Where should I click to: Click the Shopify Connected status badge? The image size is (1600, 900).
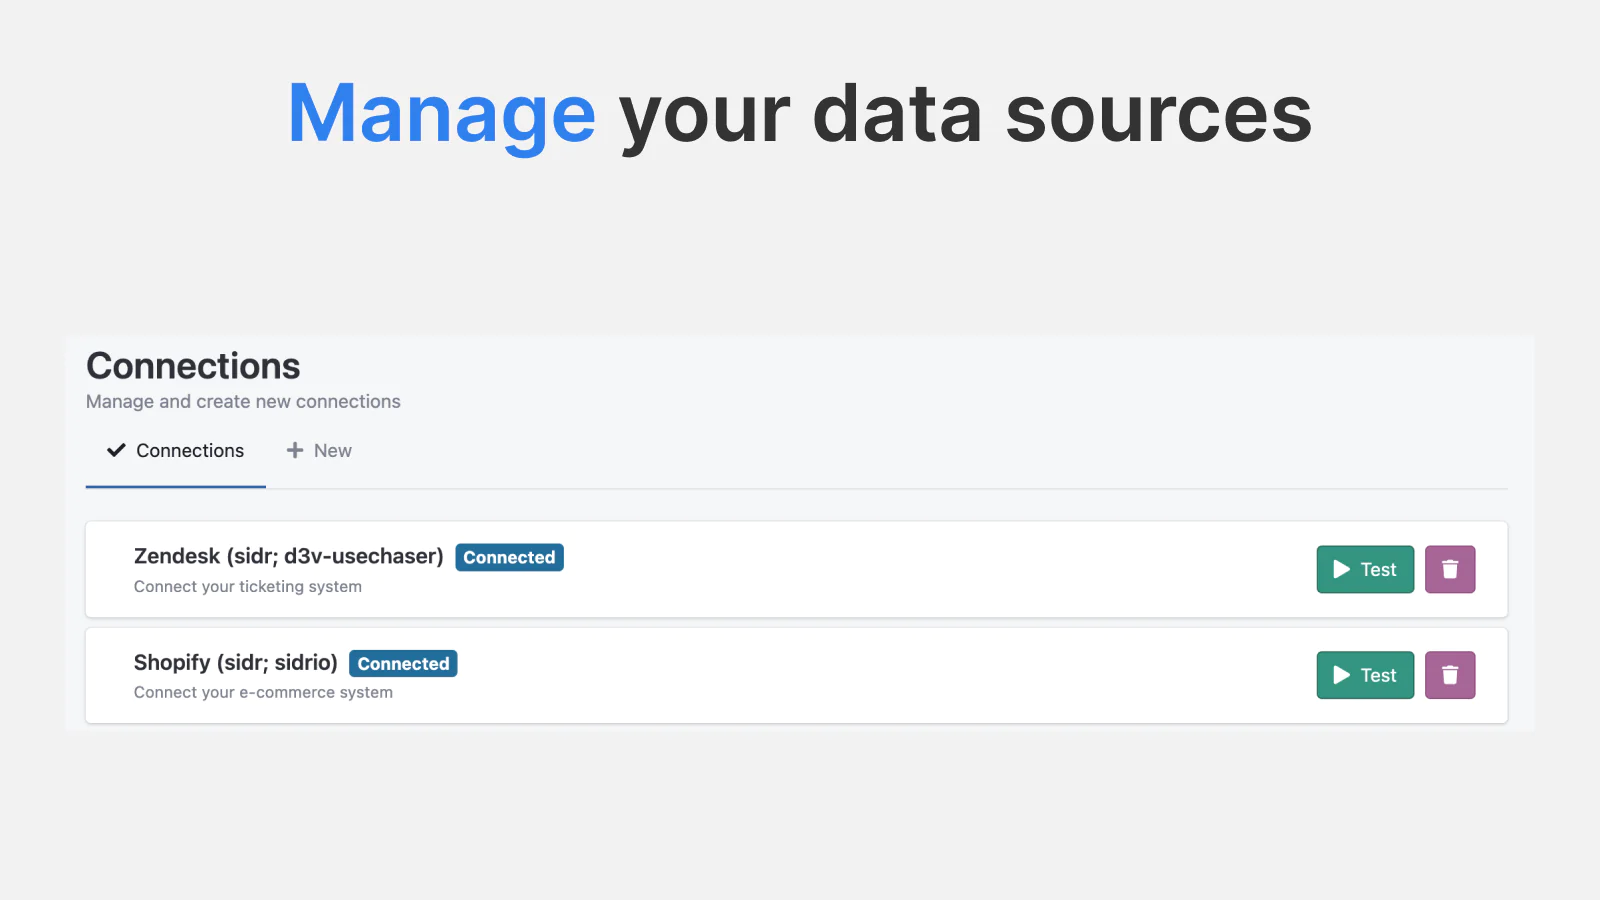click(403, 663)
